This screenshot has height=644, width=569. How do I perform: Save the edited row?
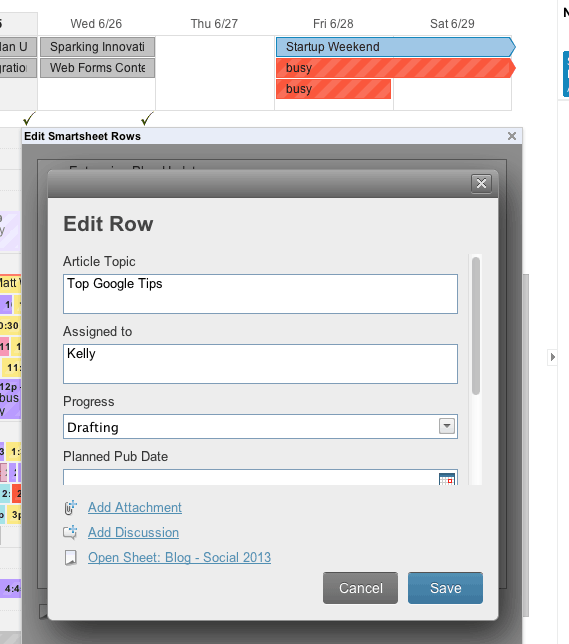445,588
